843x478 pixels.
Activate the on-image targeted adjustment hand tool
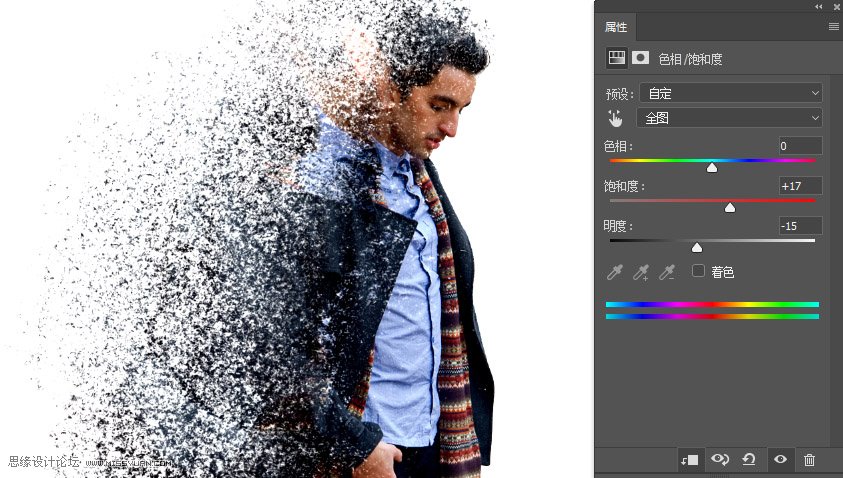pos(615,118)
